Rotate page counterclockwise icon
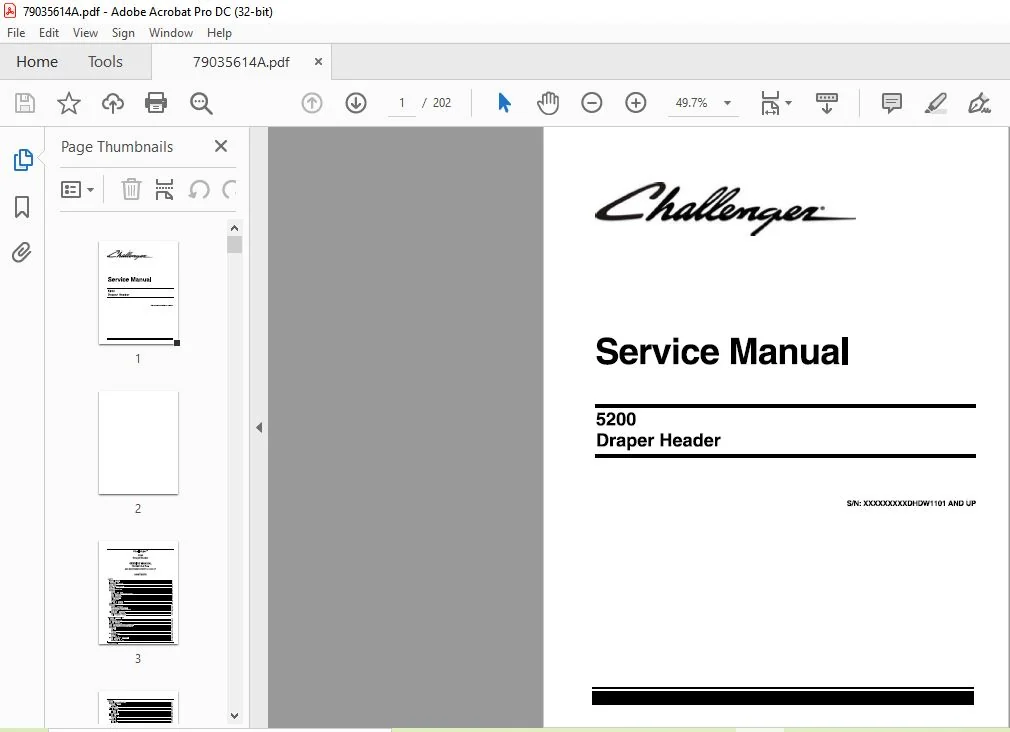 click(199, 189)
